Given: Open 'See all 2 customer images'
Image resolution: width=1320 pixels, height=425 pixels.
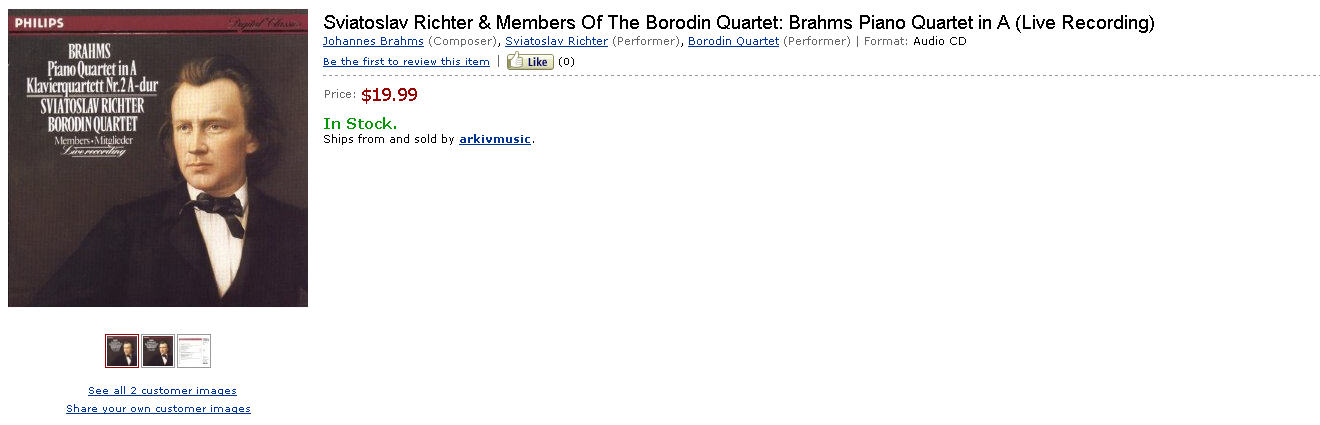Looking at the screenshot, I should pos(162,391).
